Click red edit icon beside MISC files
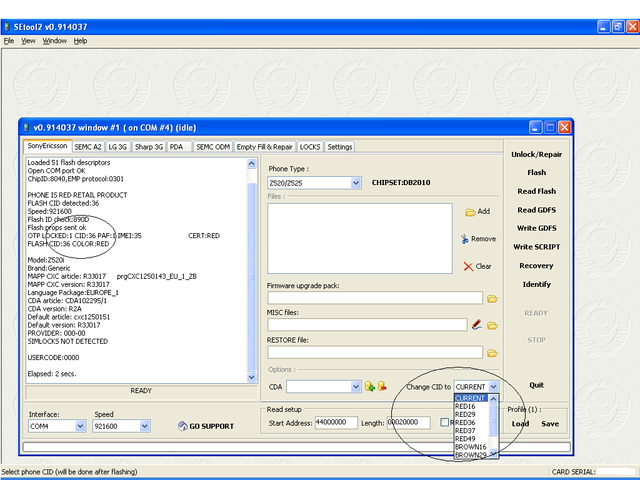The image size is (640, 480). point(476,325)
